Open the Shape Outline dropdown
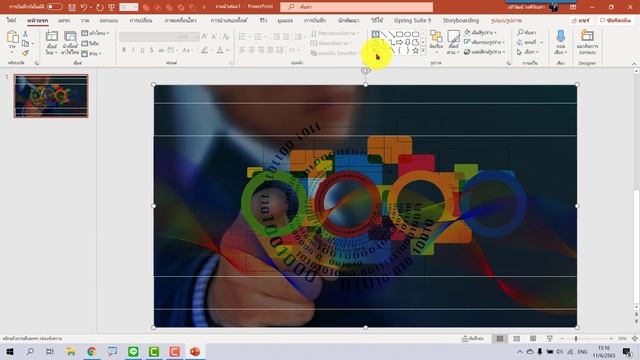Image resolution: width=640 pixels, height=360 pixels. [x=484, y=42]
